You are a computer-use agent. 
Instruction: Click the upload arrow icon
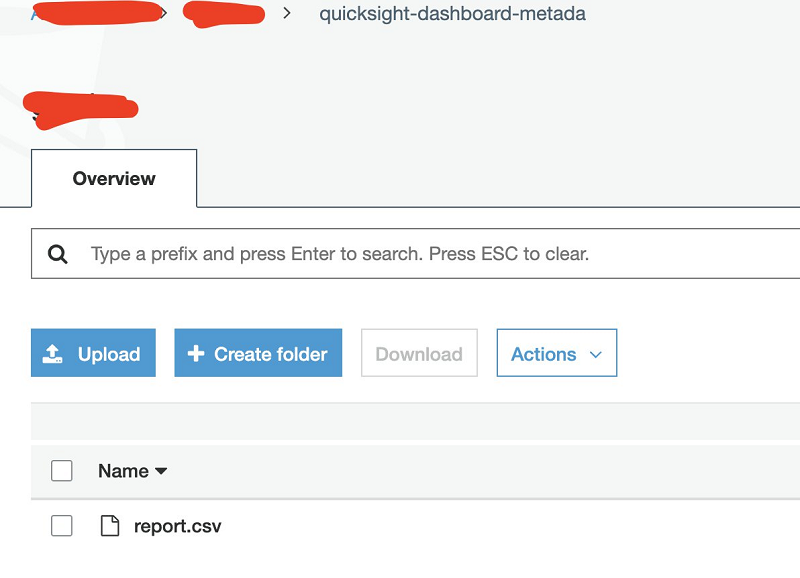pos(52,354)
